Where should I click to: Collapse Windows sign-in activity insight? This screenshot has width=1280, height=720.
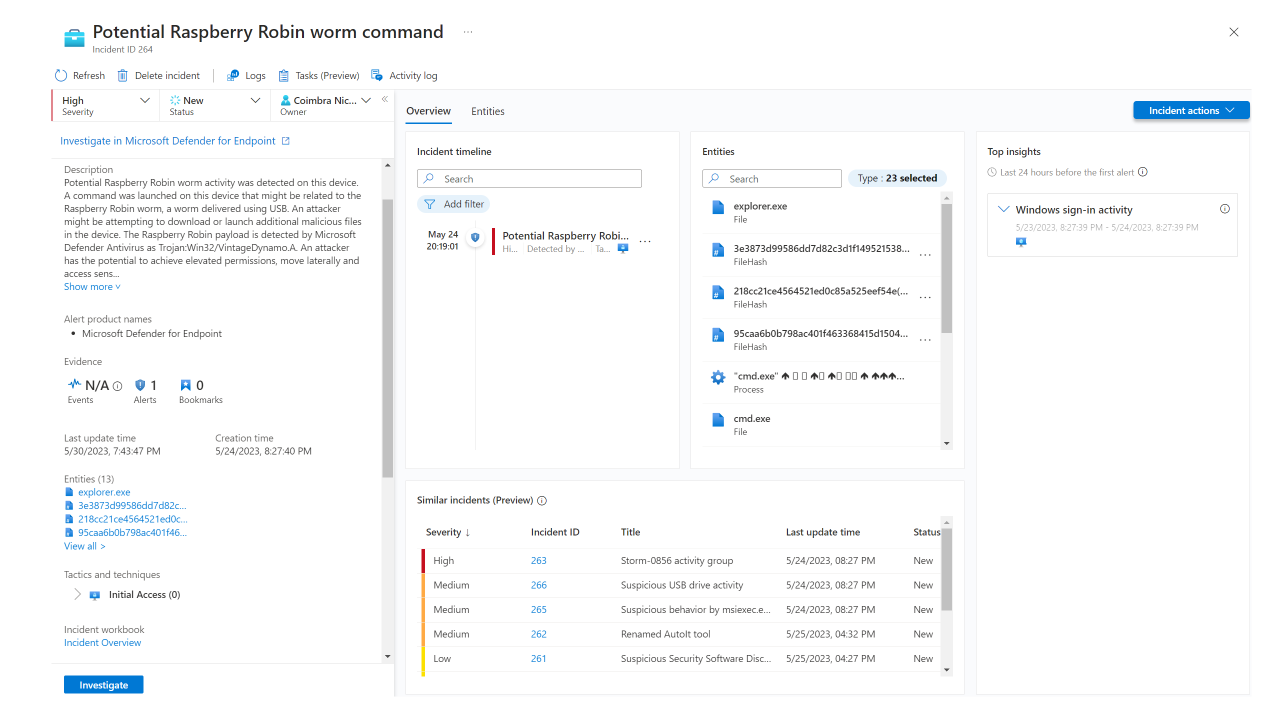click(x=1004, y=210)
